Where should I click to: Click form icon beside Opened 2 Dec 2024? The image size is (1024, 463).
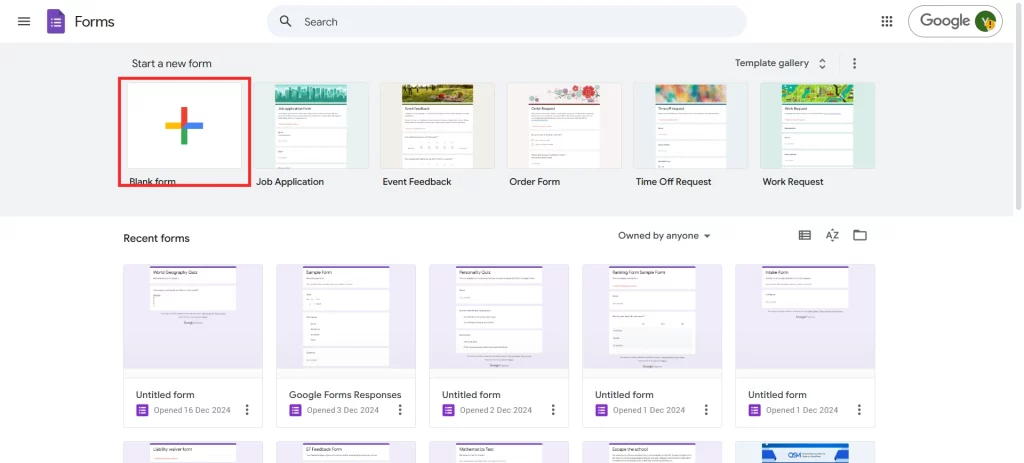click(x=448, y=410)
